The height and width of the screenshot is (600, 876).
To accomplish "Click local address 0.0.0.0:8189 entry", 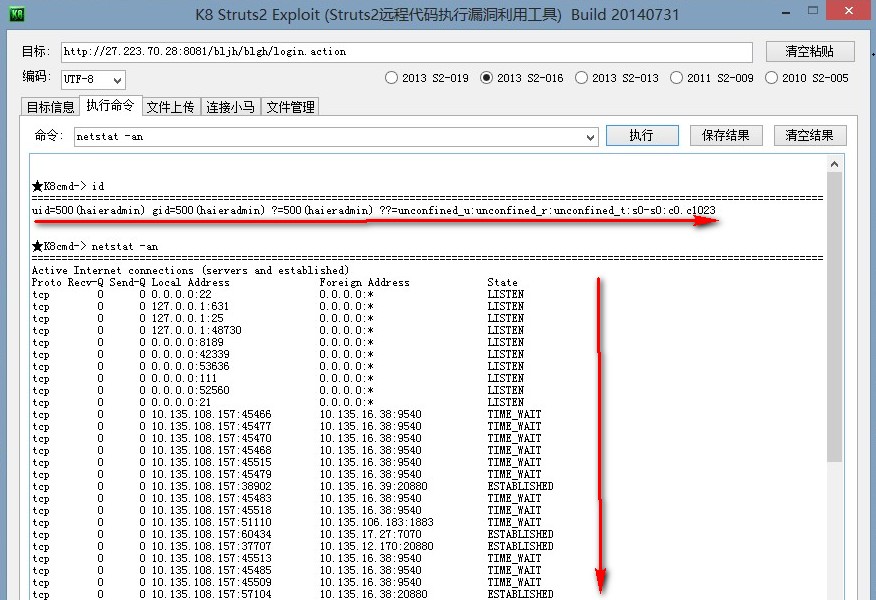I will (187, 342).
